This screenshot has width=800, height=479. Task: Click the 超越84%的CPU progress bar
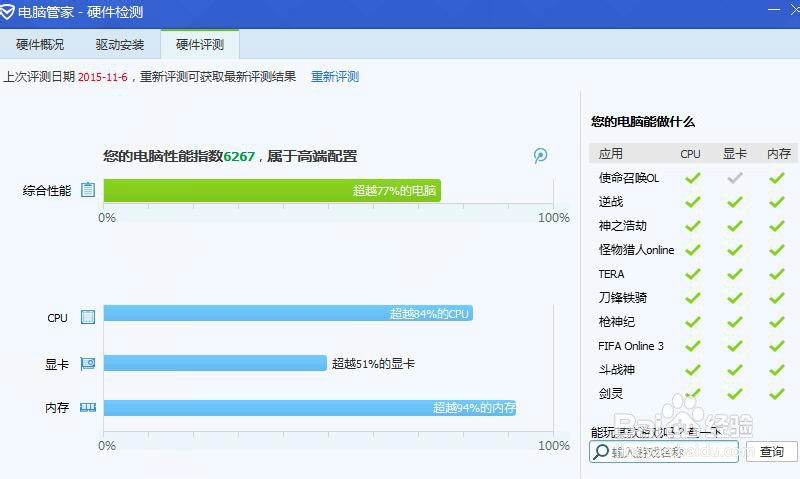coord(288,313)
